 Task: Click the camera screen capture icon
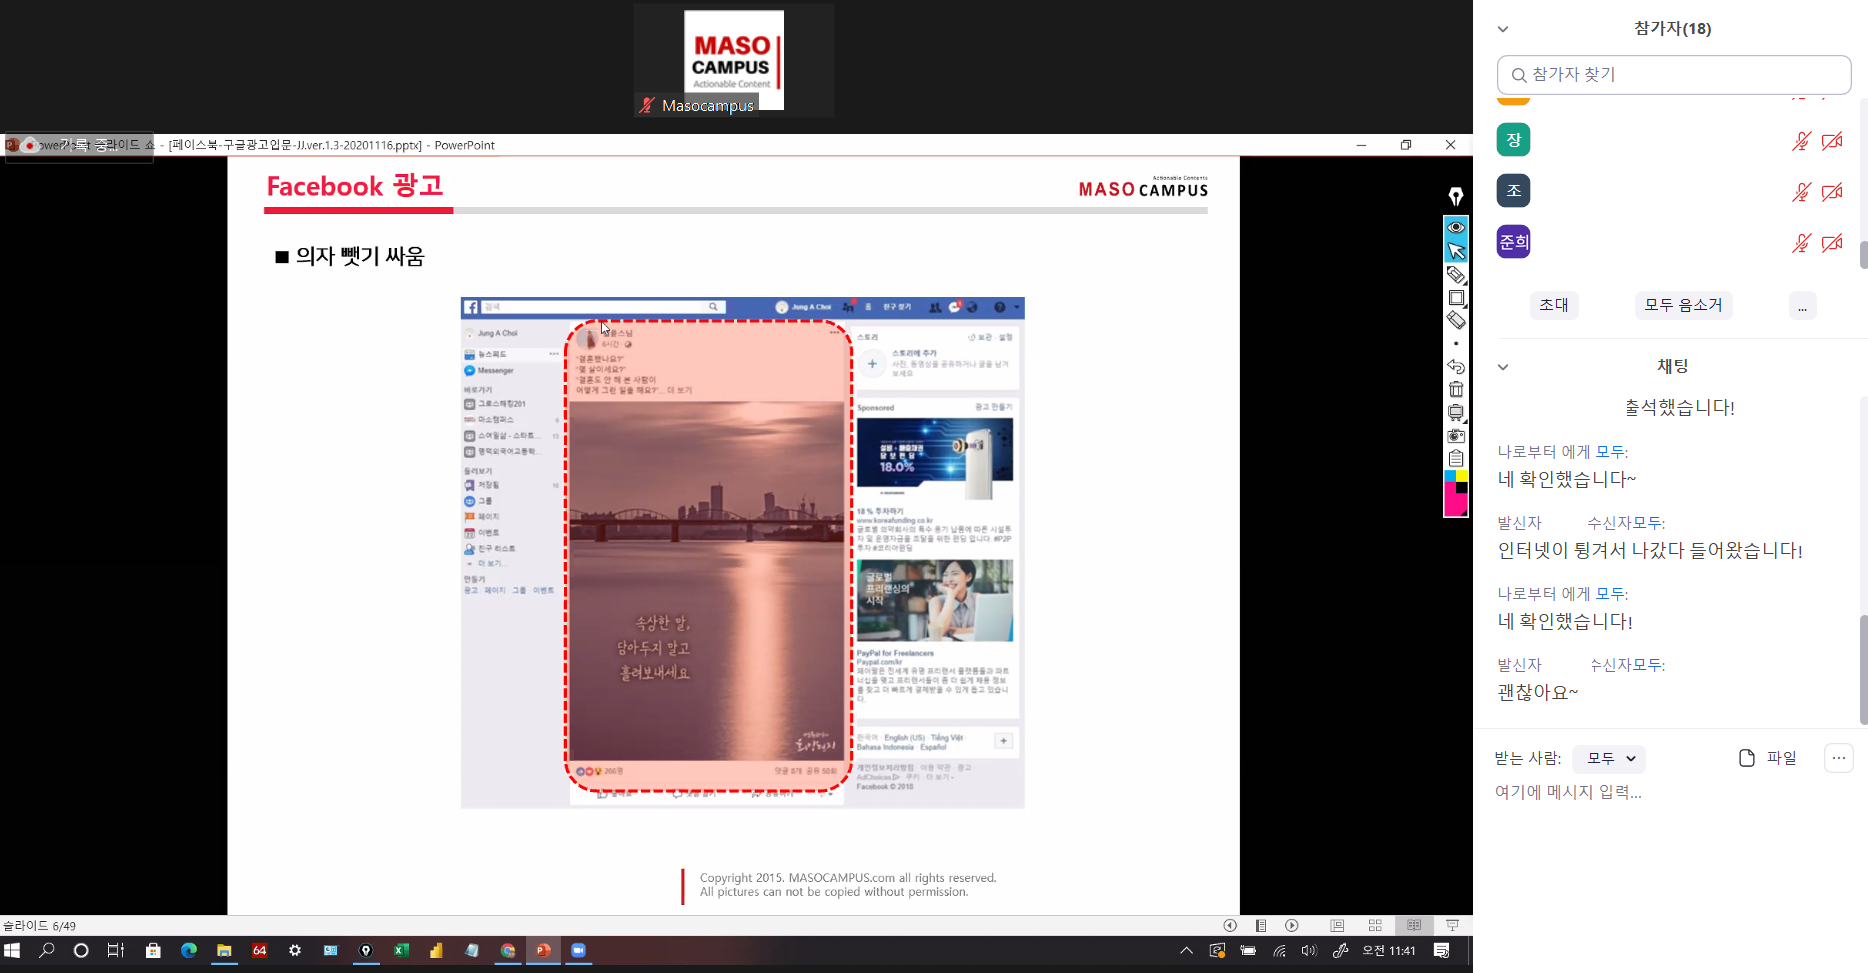(x=1456, y=436)
